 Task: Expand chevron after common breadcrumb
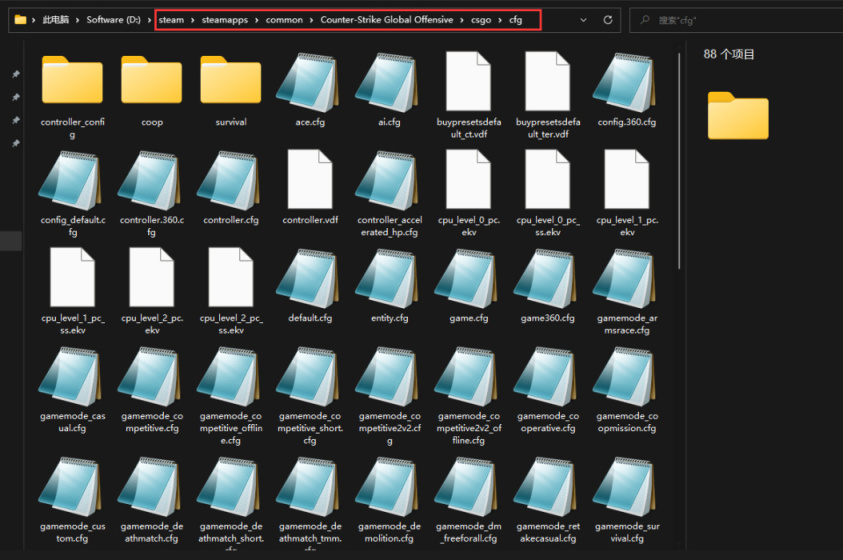[x=311, y=20]
